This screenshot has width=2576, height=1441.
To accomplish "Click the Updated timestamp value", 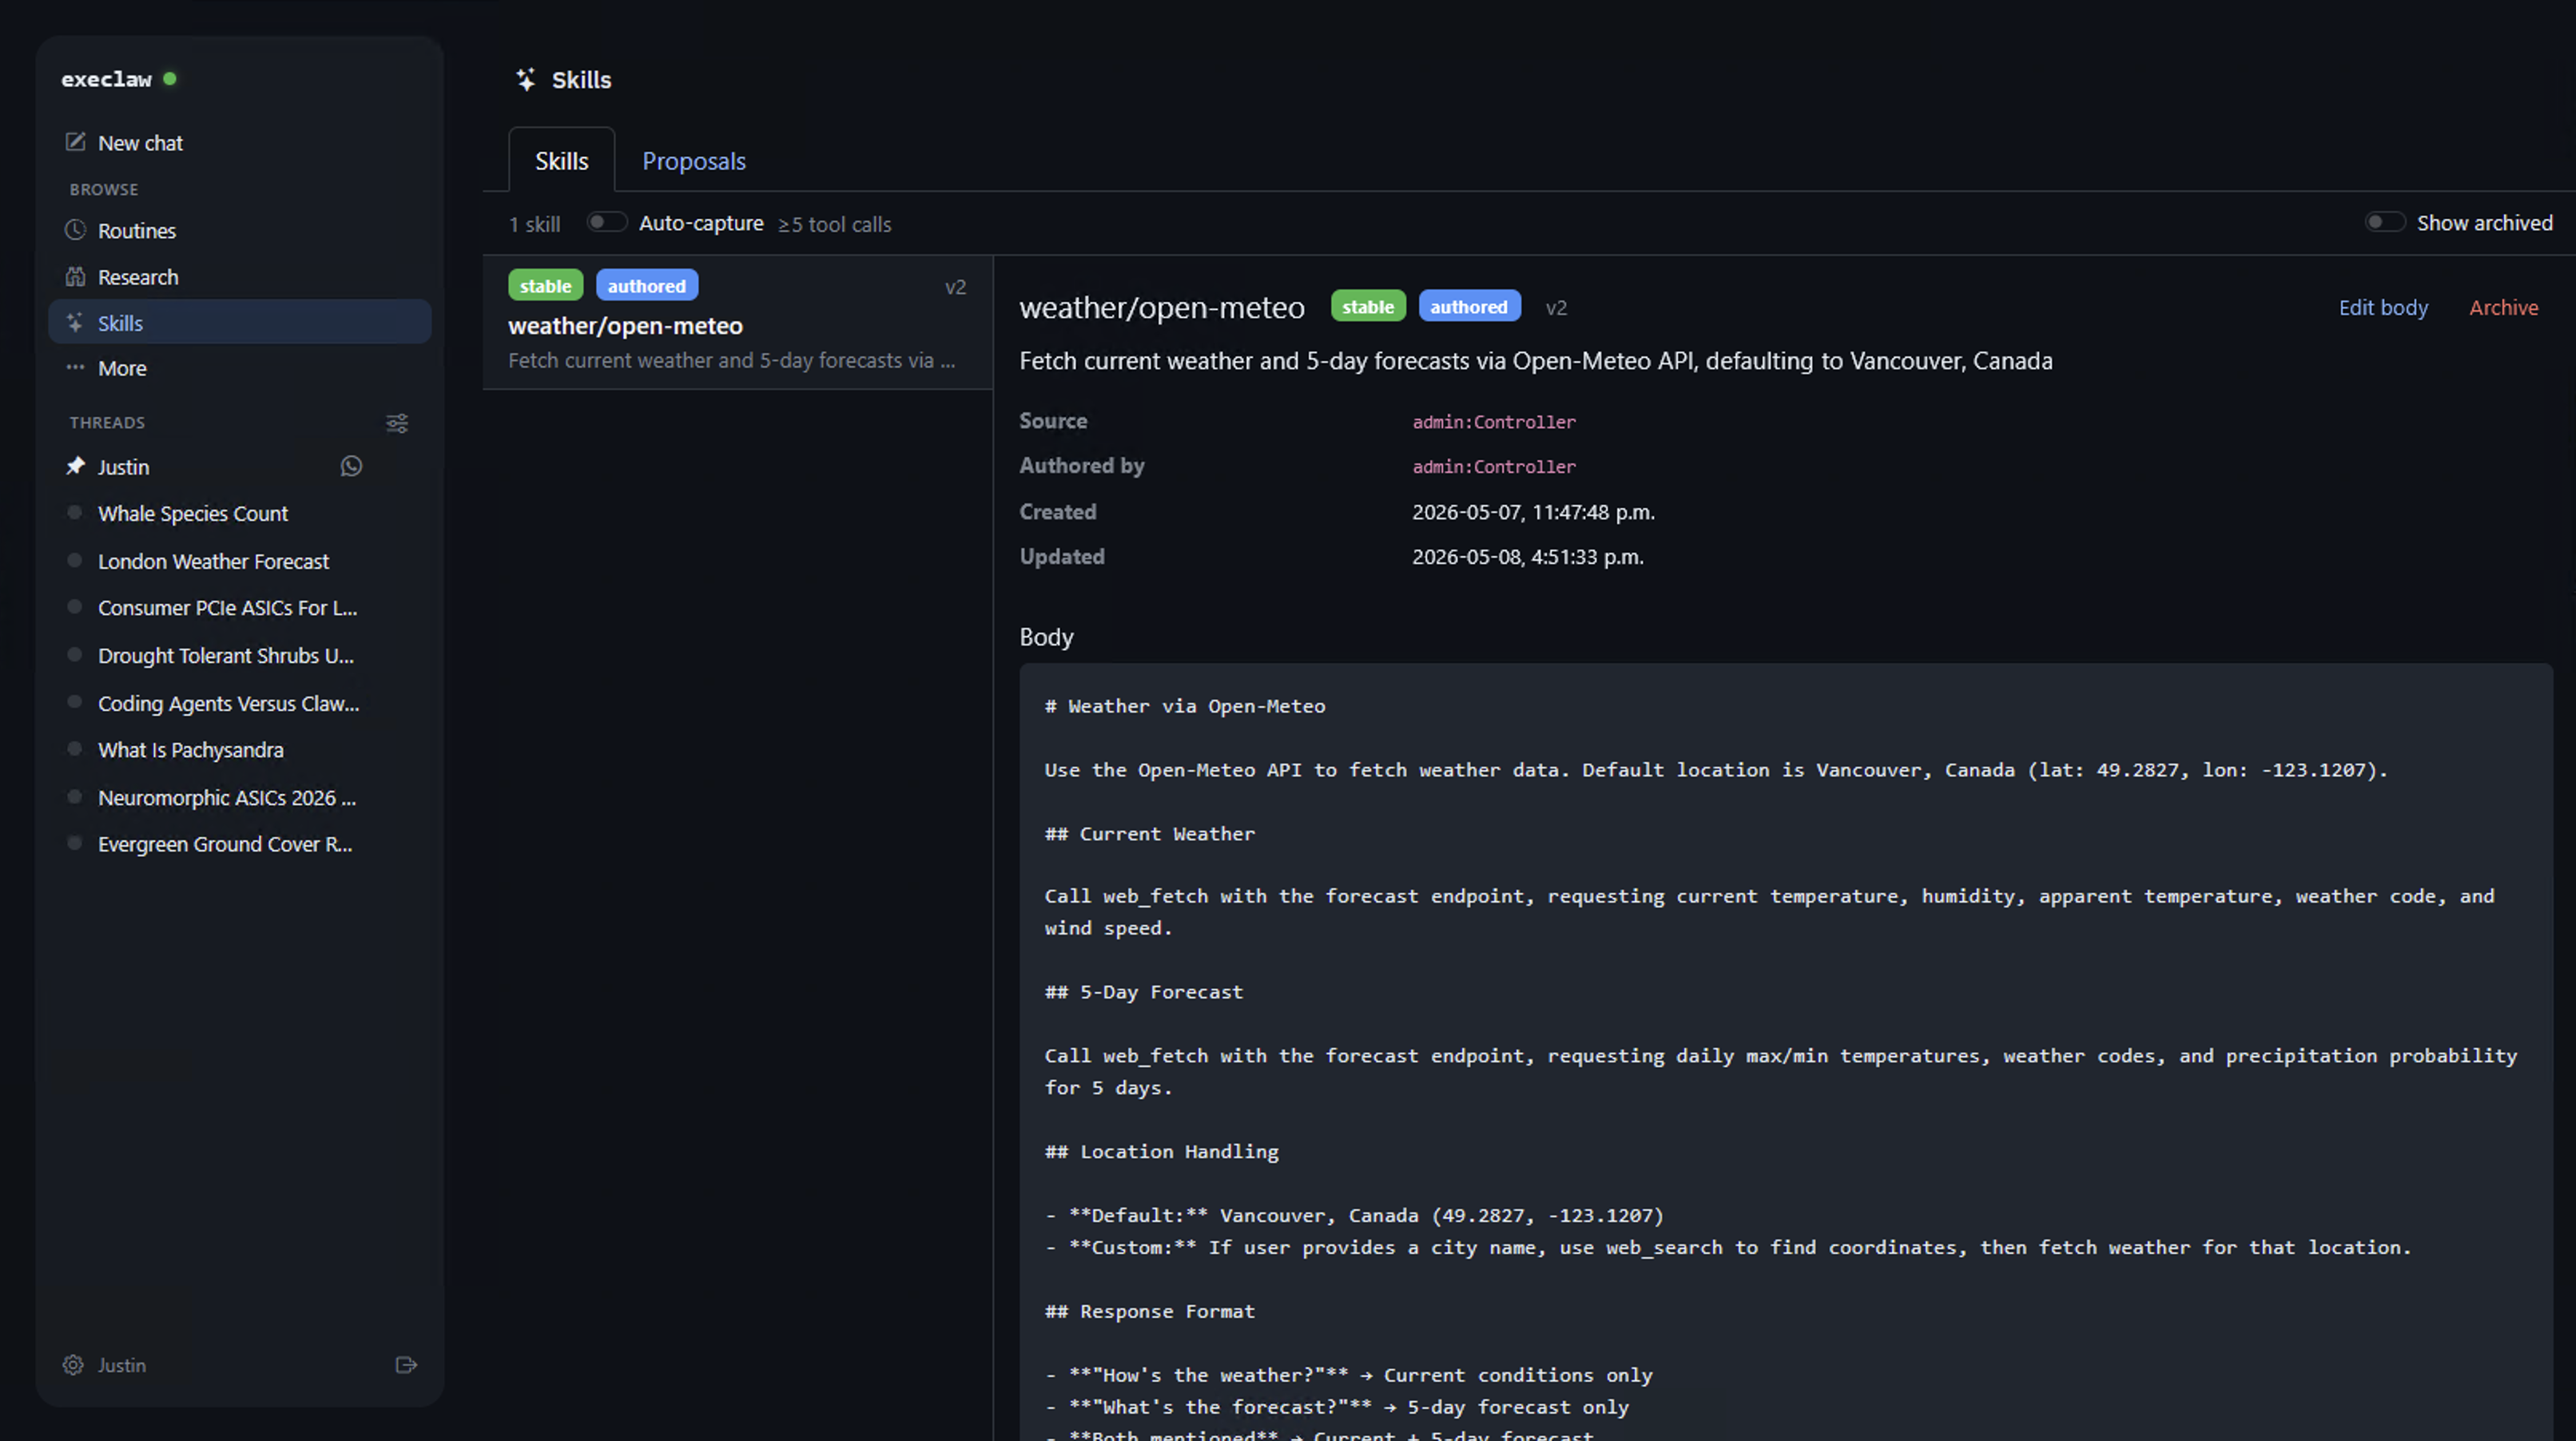I will 1528,557.
